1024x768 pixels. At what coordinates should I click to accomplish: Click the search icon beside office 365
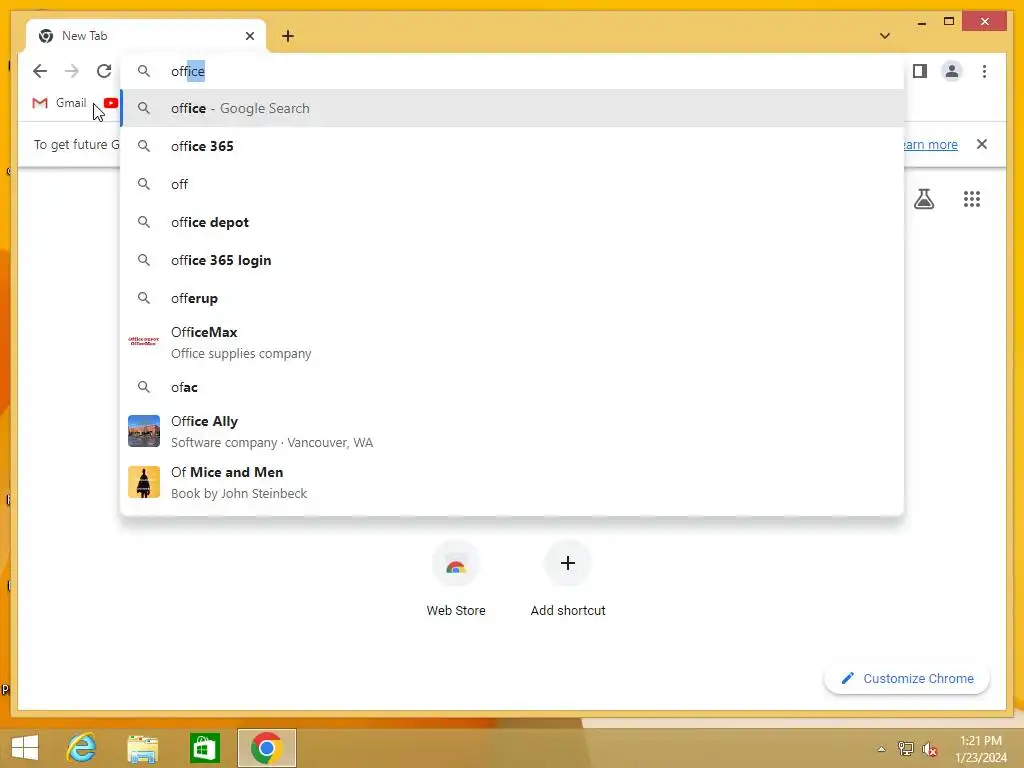tap(144, 146)
